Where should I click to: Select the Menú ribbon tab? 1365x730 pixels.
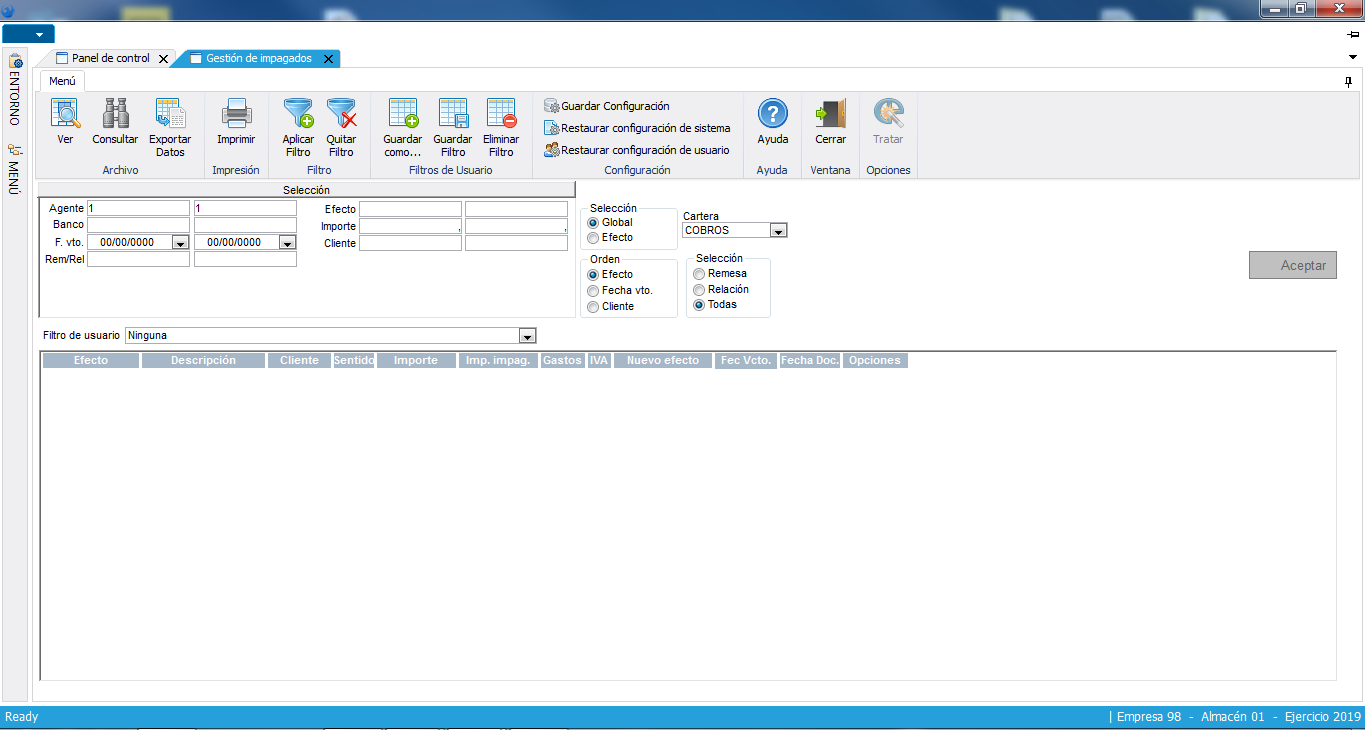pos(62,82)
